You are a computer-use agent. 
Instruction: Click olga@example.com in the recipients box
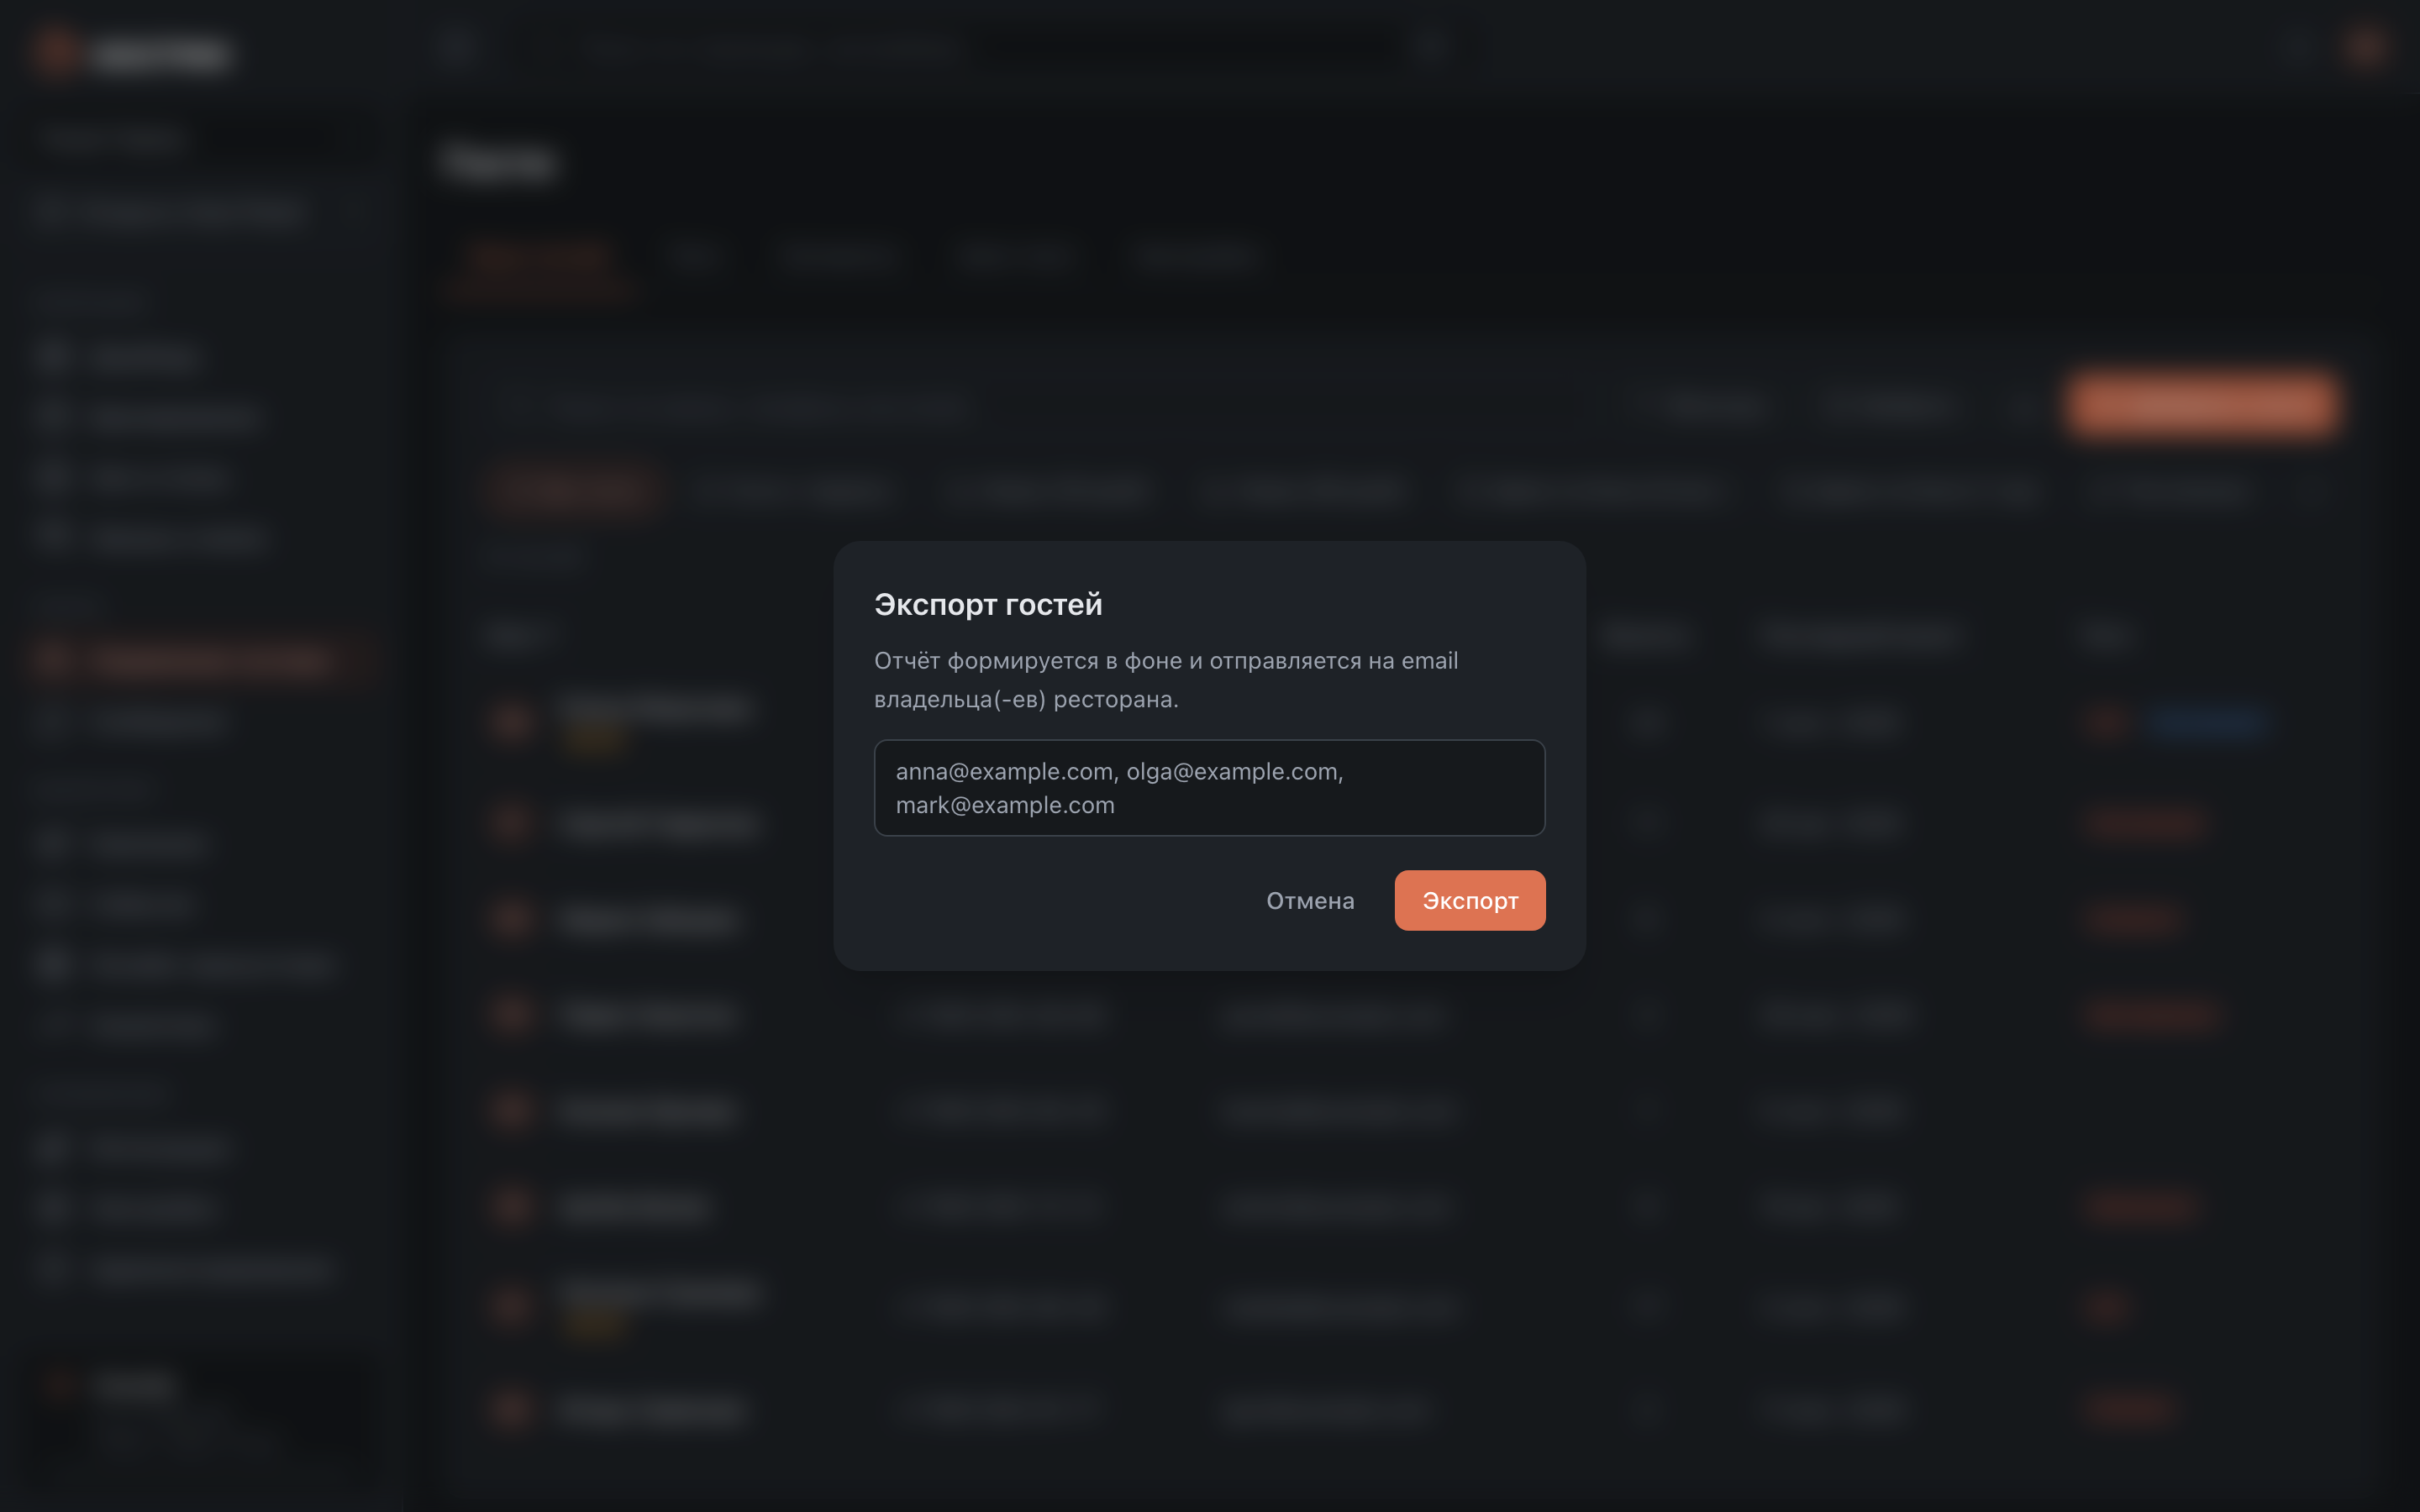(x=1232, y=771)
